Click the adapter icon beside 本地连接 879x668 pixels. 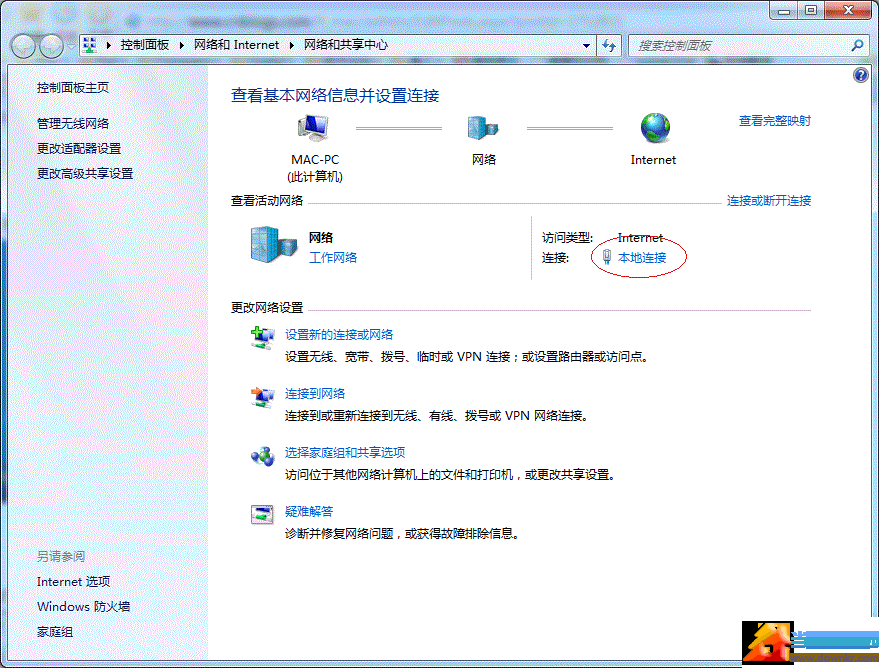tap(607, 257)
